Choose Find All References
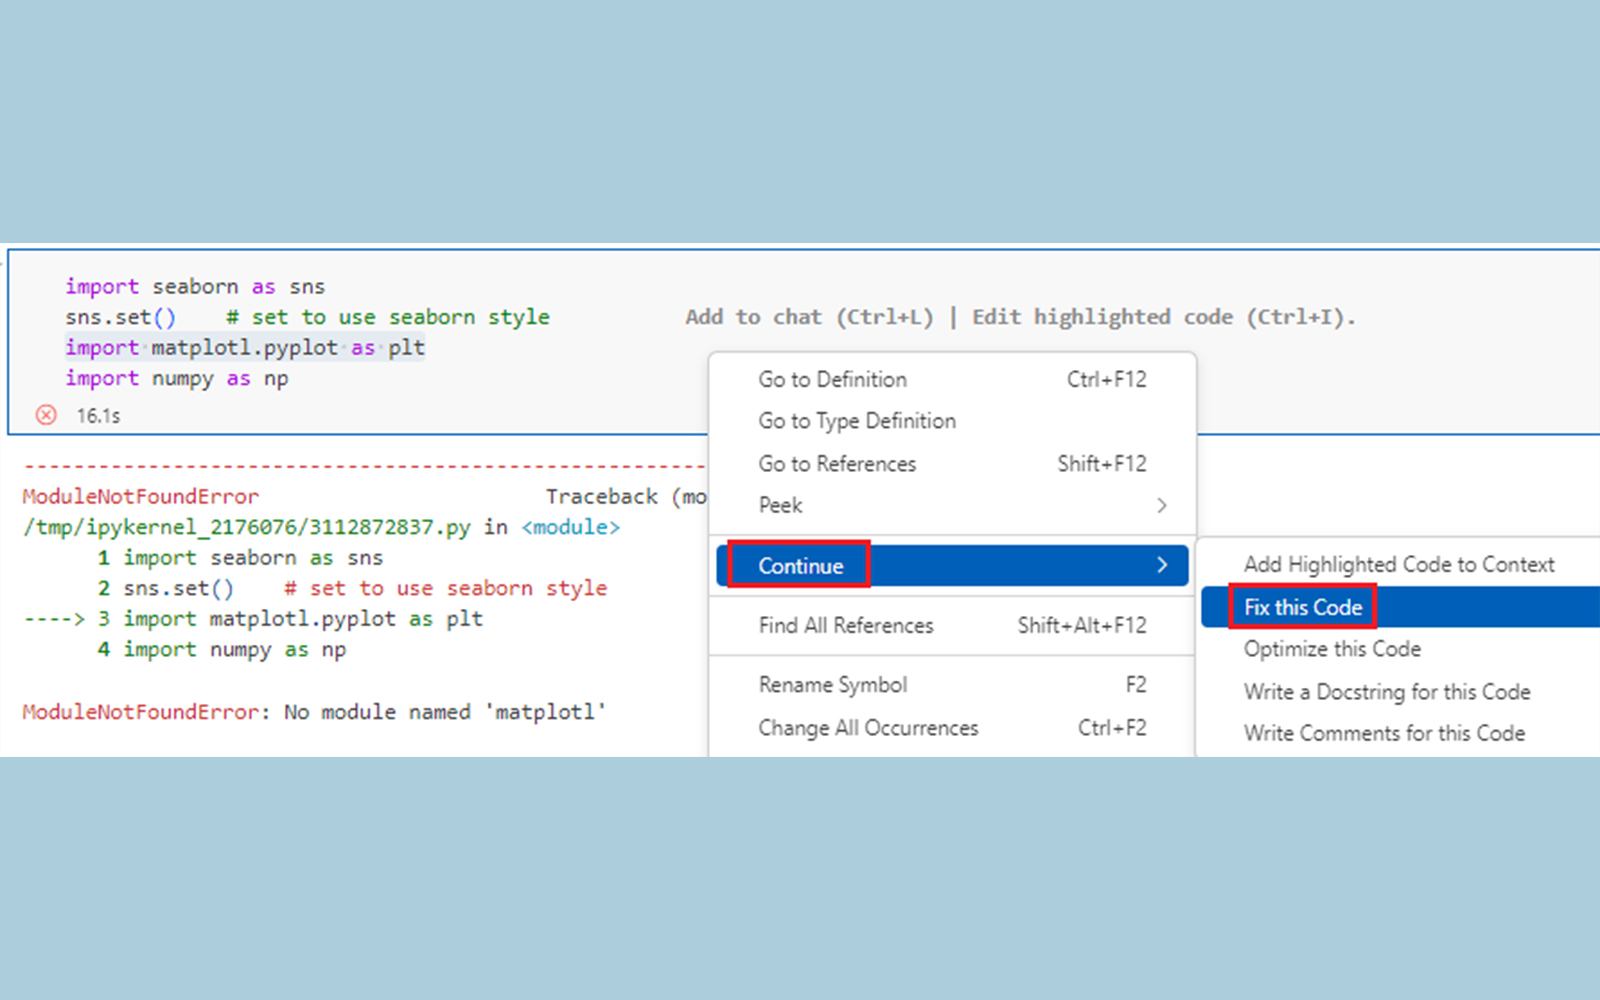The image size is (1600, 1000). [845, 625]
